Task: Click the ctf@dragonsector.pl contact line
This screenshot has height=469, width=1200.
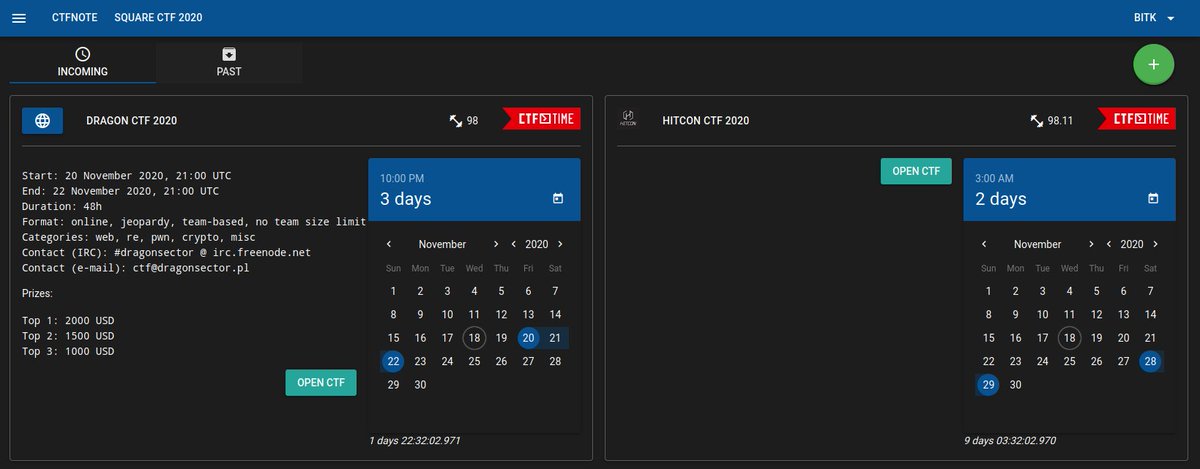Action: click(135, 268)
